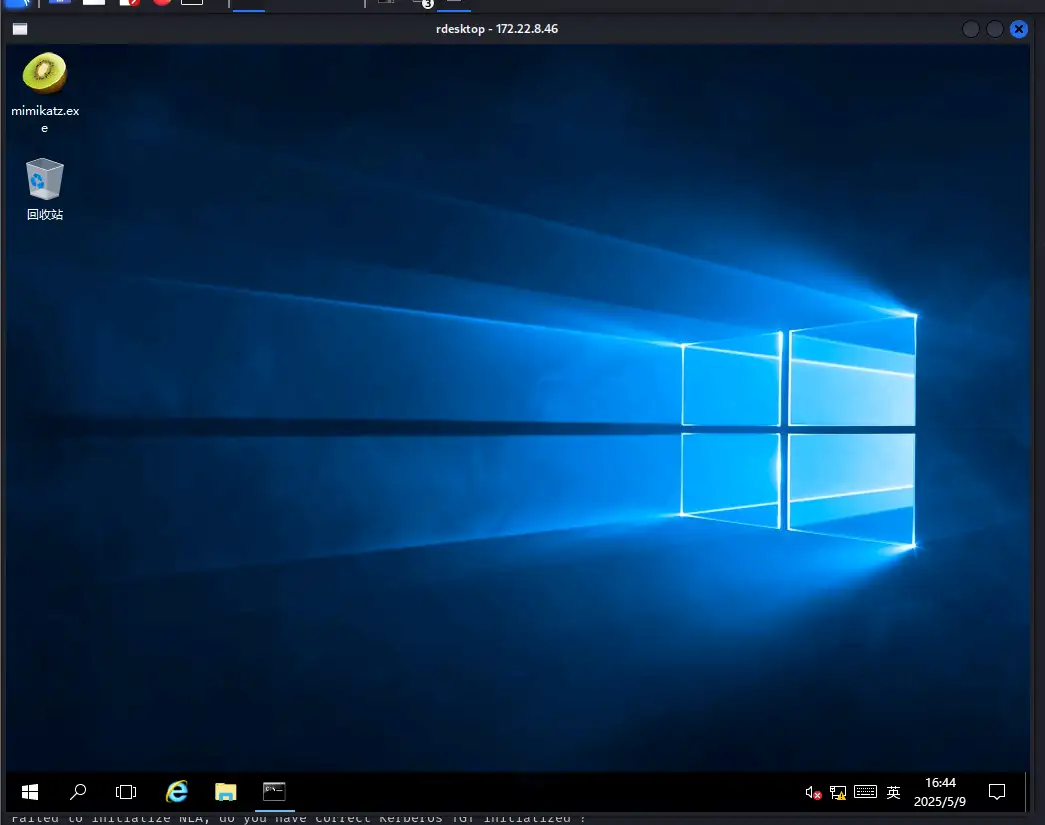
Task: Open the Action Center notification icon
Action: click(997, 792)
